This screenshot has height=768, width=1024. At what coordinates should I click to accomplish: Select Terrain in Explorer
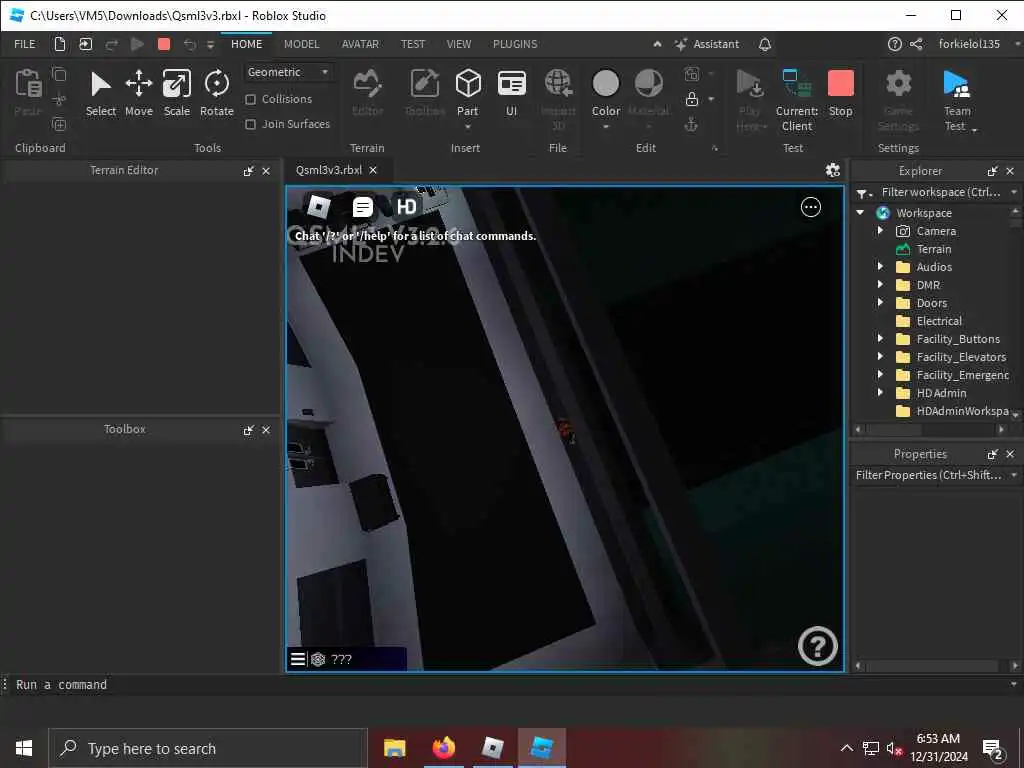(934, 249)
